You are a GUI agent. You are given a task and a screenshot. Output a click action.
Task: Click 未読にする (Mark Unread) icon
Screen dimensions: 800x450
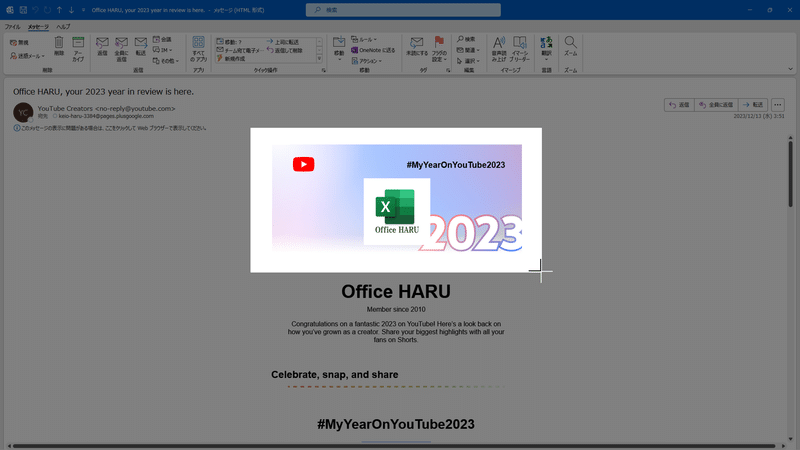pos(417,46)
